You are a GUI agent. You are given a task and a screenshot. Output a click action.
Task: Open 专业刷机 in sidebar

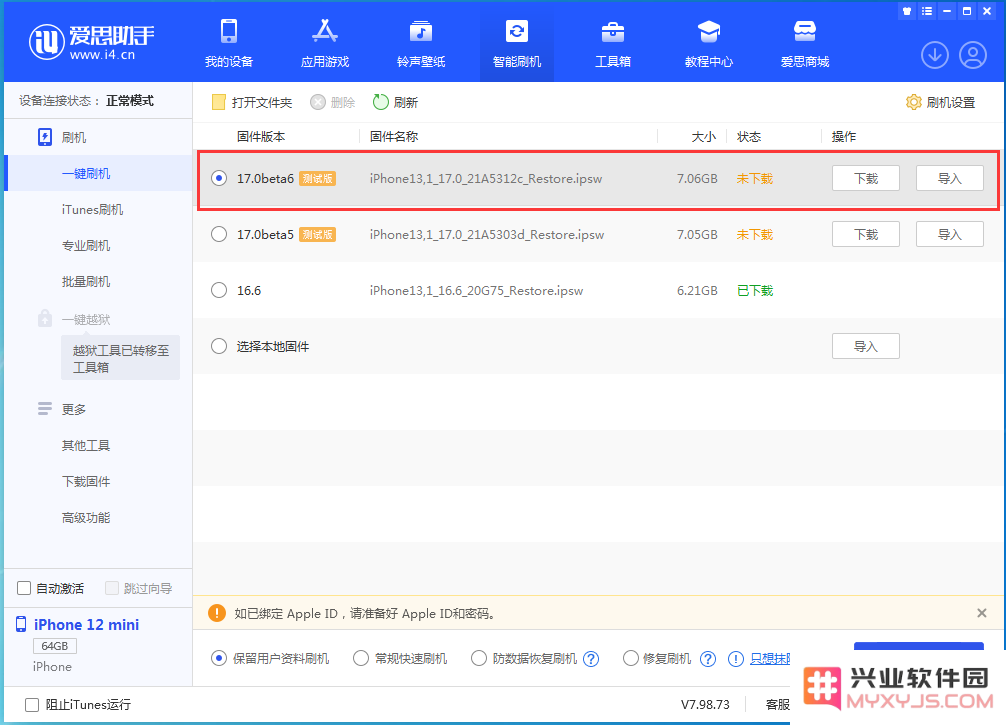(x=86, y=245)
